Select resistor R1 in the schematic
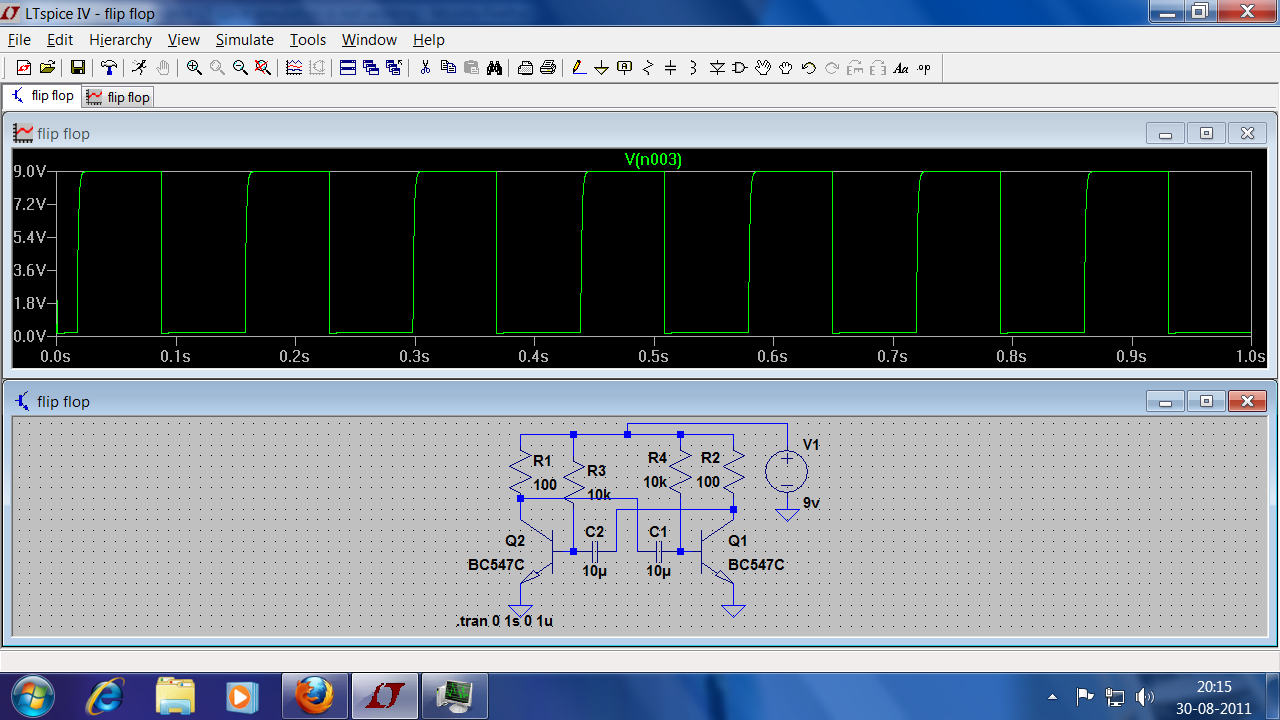This screenshot has height=720, width=1280. pos(520,470)
